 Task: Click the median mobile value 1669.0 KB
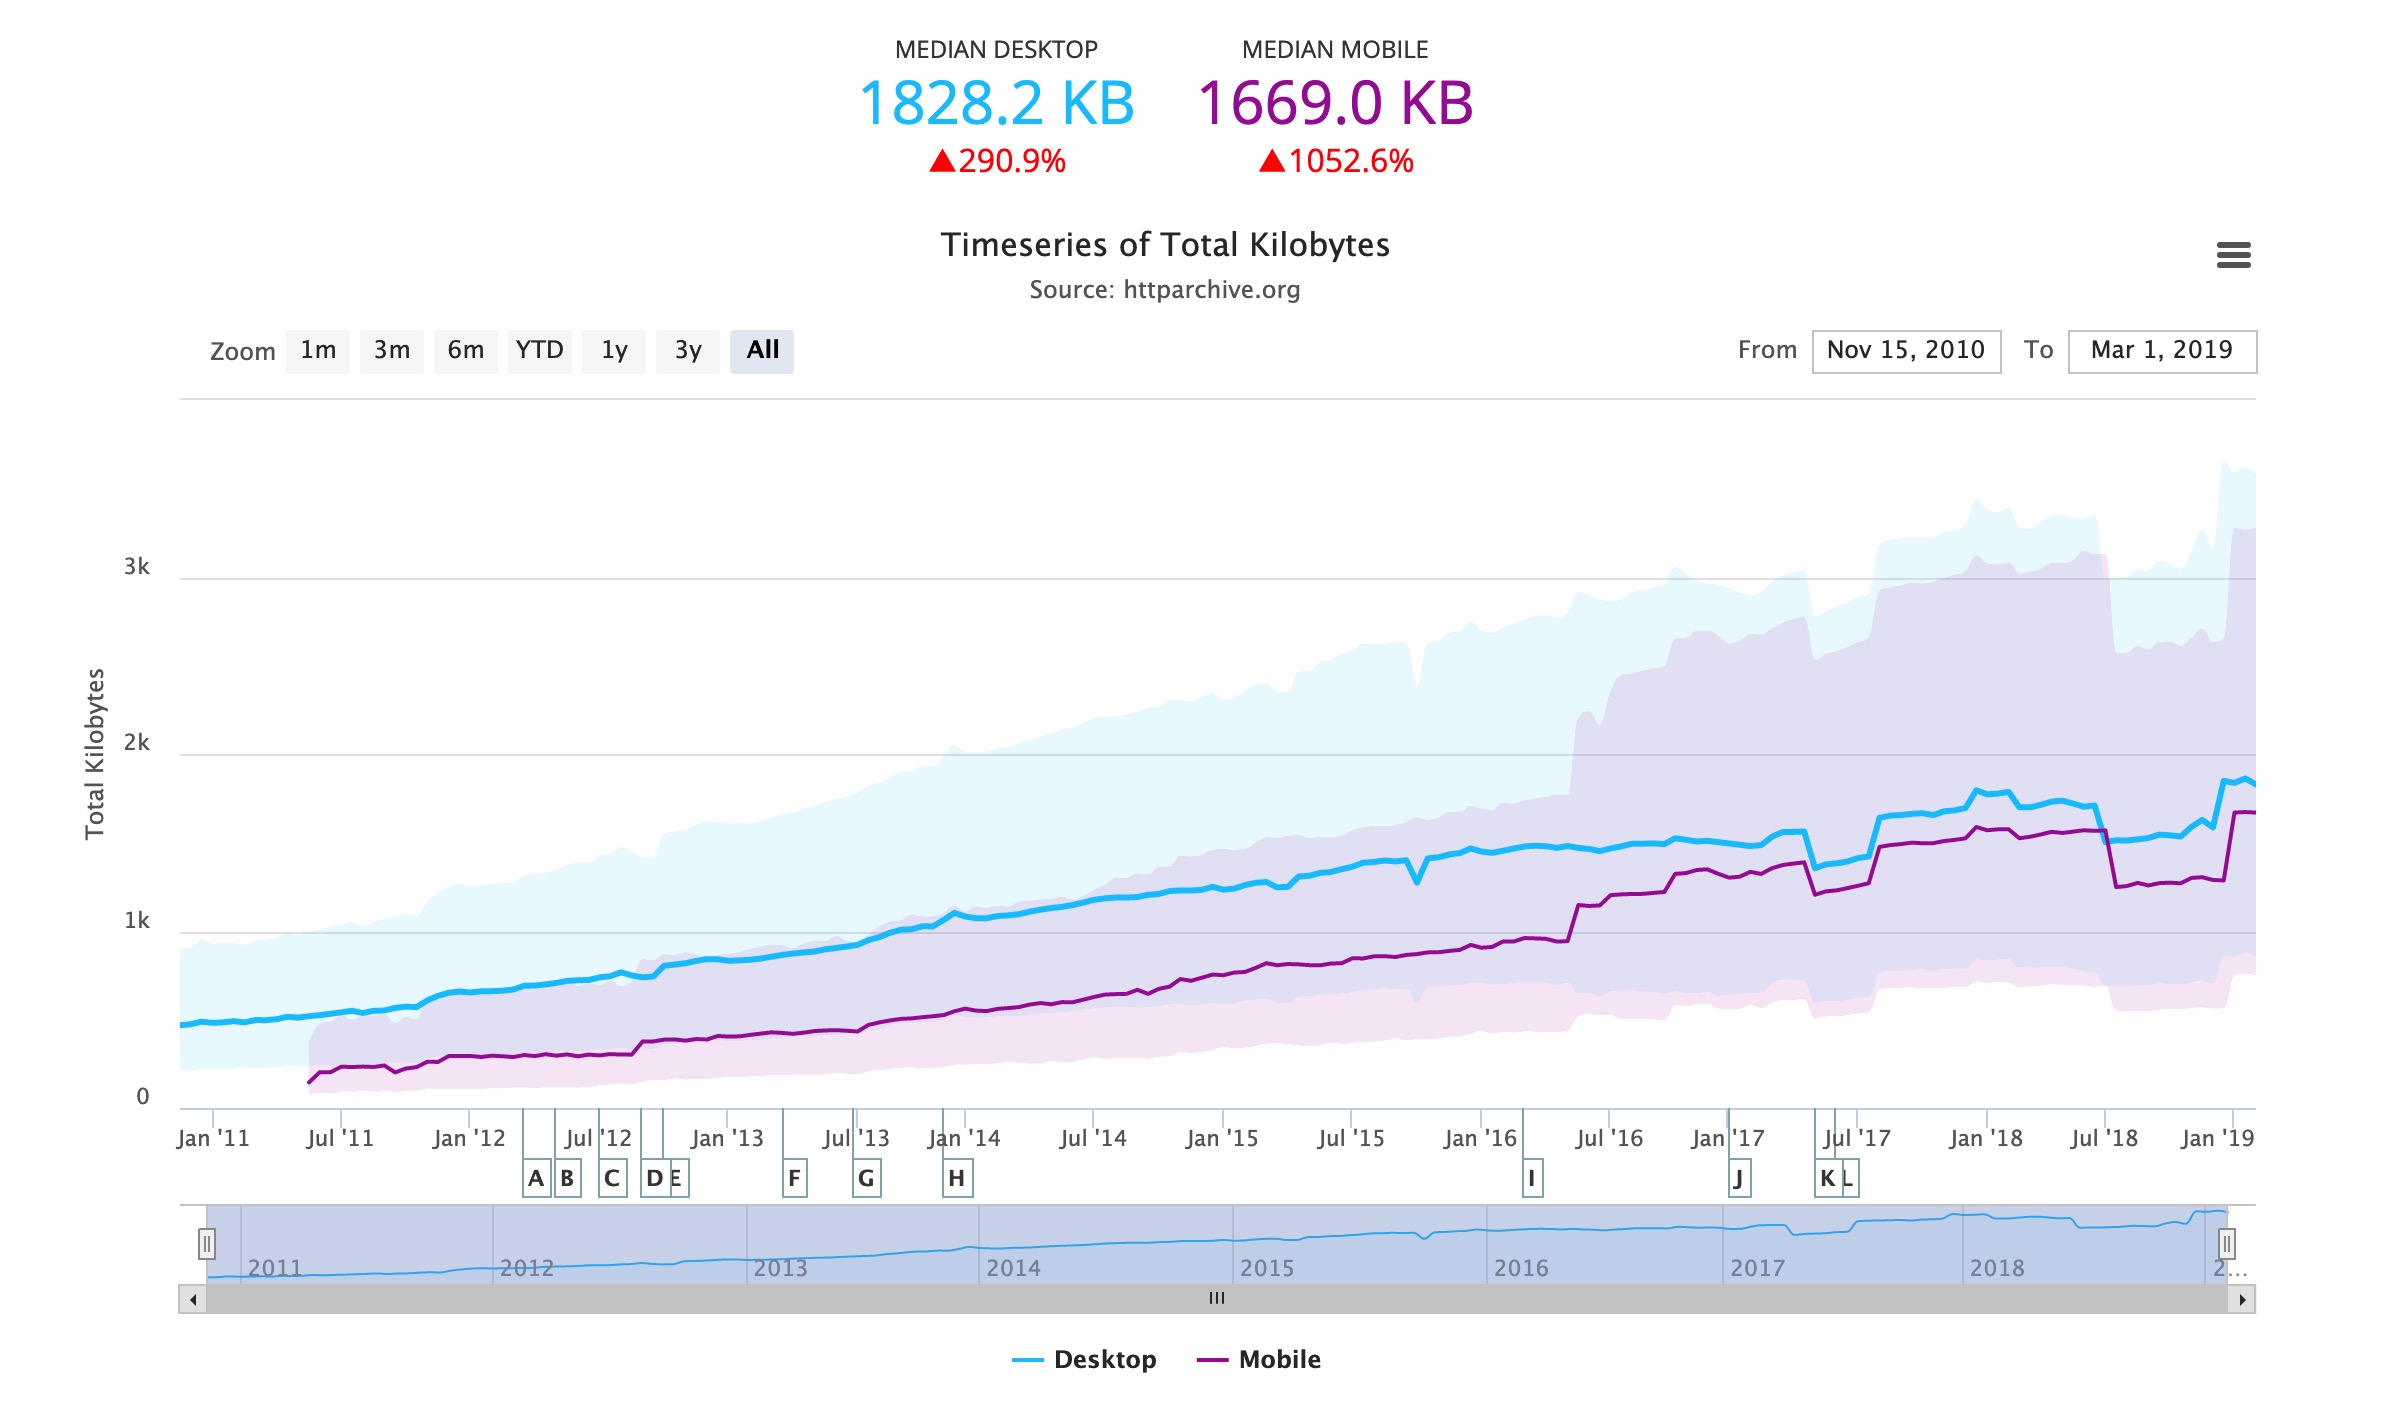click(x=1335, y=103)
